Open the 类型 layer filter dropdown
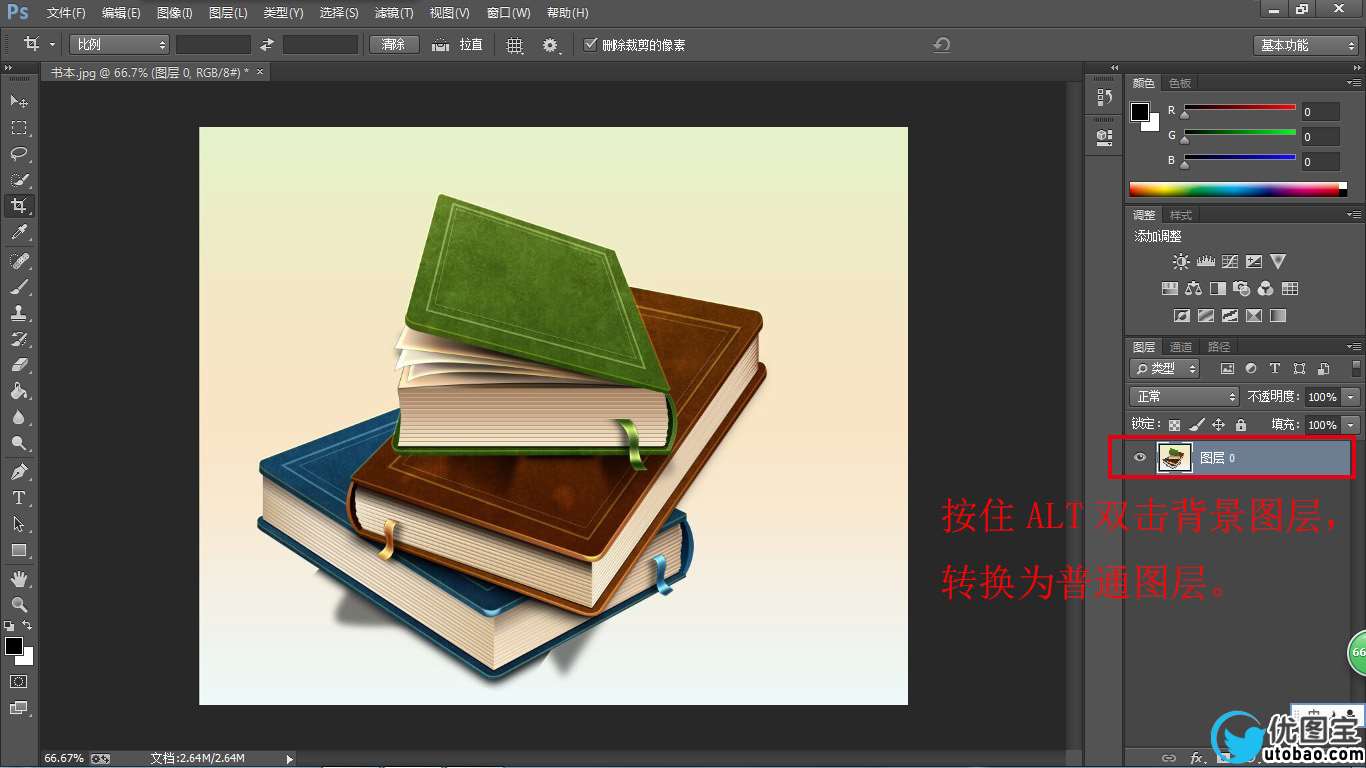The width and height of the screenshot is (1366, 768). coord(1165,369)
